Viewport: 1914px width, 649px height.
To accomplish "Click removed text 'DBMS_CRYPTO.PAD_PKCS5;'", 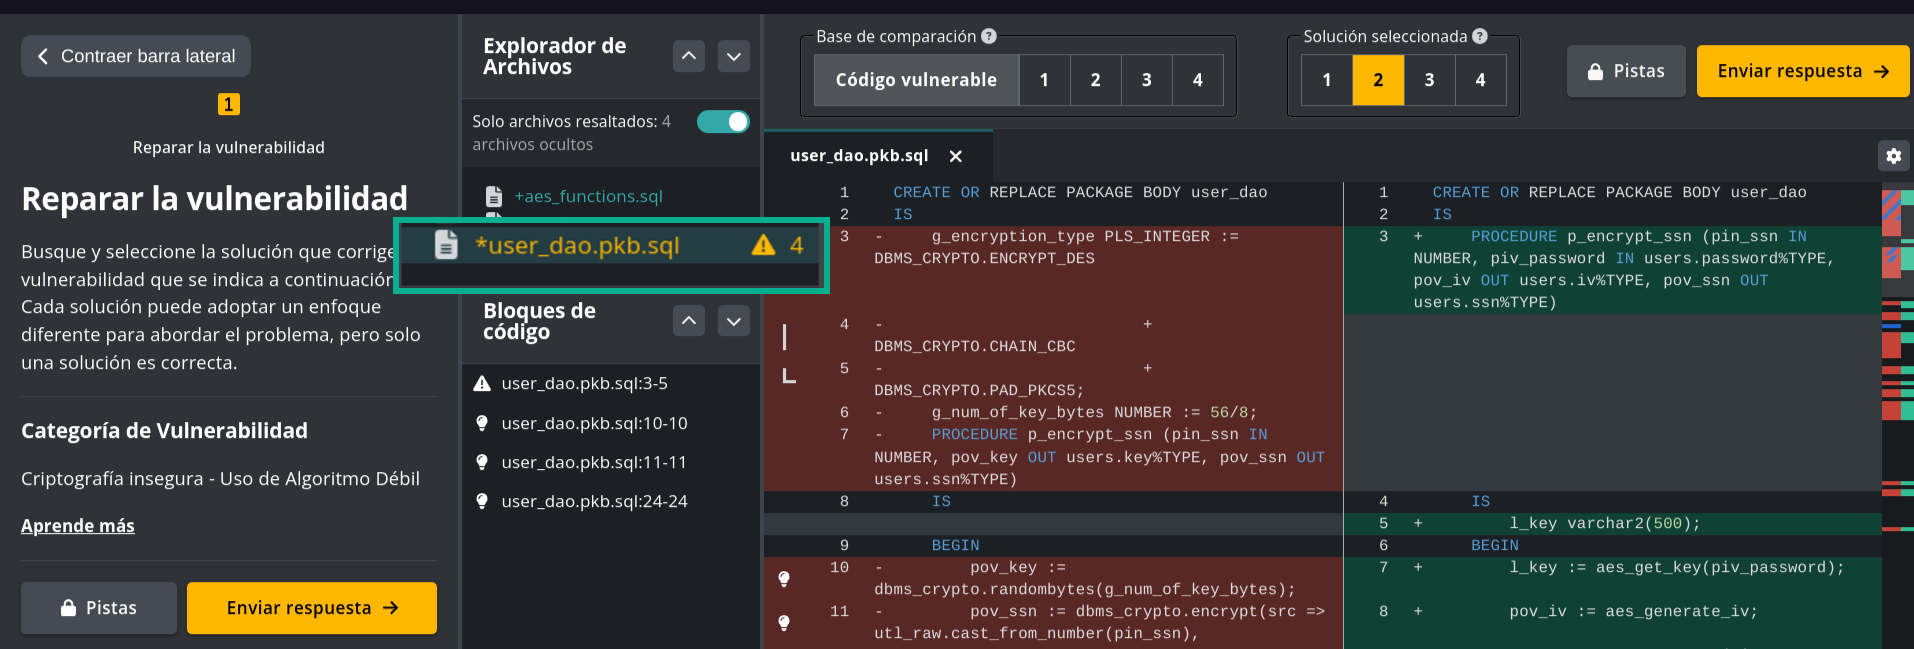I will tap(979, 390).
